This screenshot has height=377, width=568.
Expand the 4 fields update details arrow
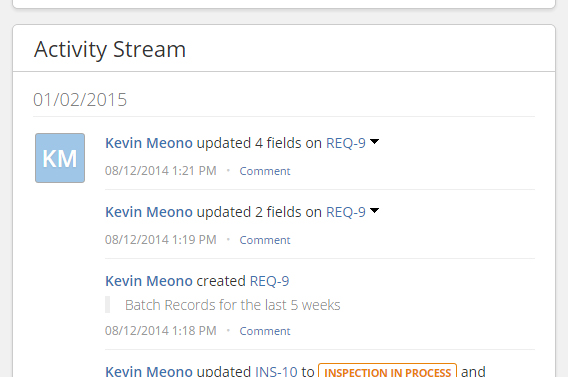coord(375,142)
